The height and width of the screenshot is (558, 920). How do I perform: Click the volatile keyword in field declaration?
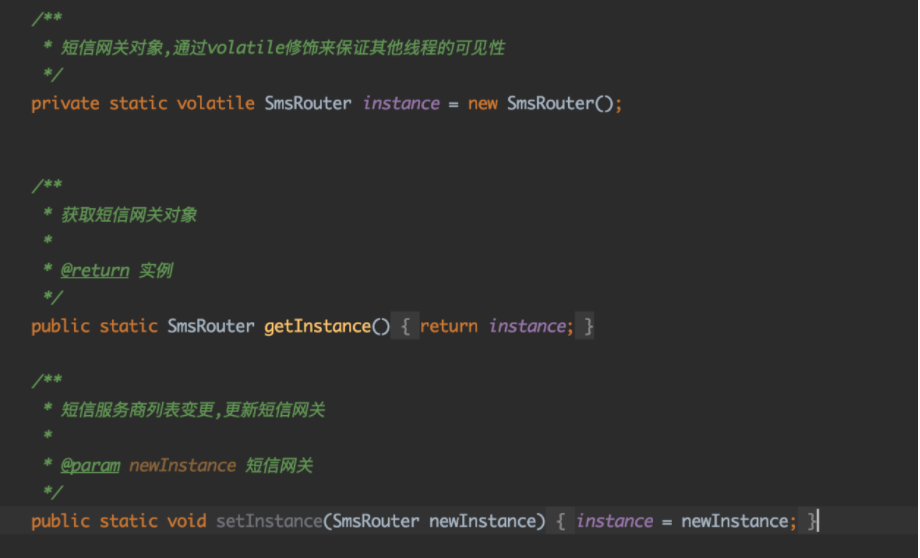pyautogui.click(x=215, y=103)
